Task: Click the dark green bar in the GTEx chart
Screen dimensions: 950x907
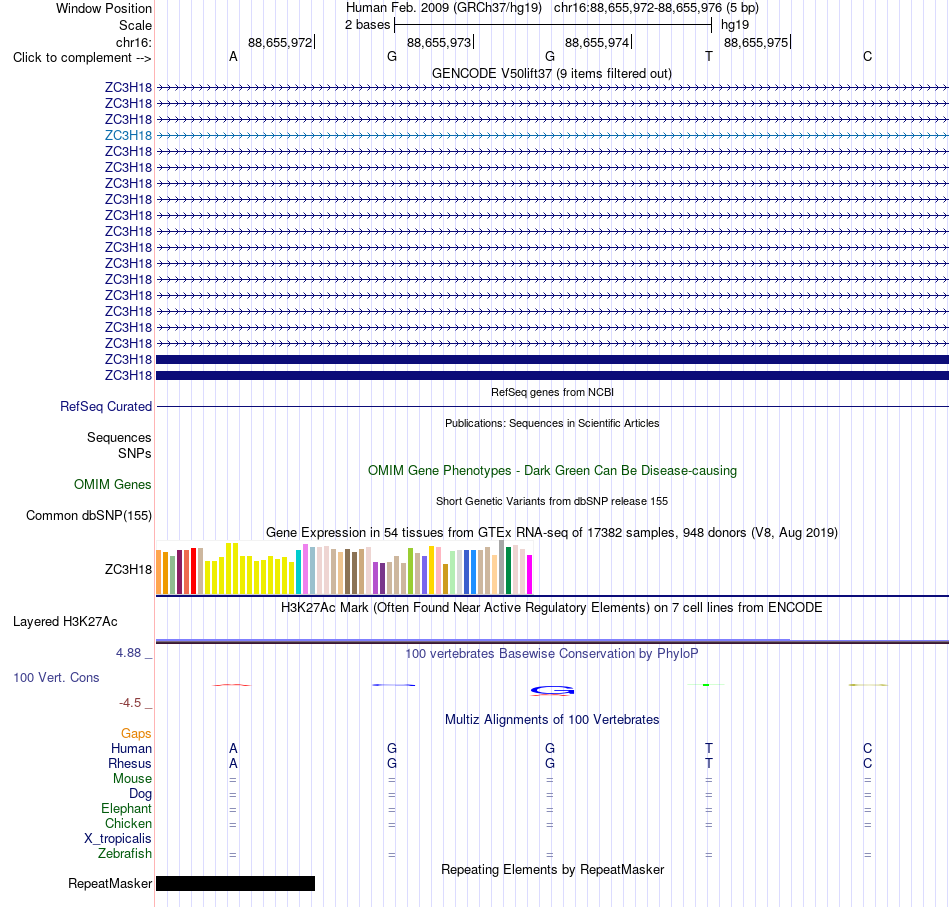Action: click(x=508, y=570)
